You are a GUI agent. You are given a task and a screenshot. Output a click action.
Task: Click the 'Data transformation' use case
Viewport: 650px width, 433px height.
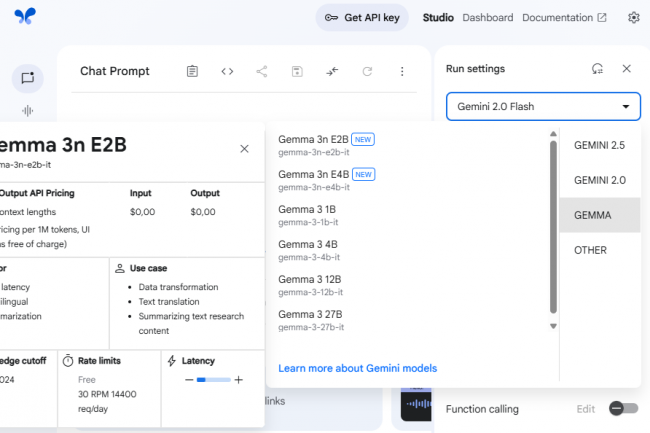[178, 287]
